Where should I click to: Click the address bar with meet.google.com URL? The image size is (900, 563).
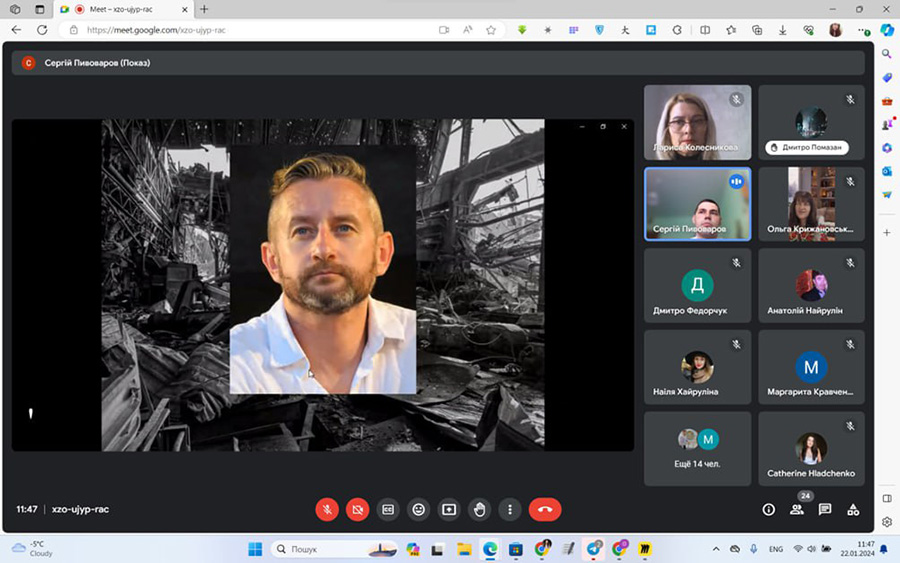click(x=250, y=30)
